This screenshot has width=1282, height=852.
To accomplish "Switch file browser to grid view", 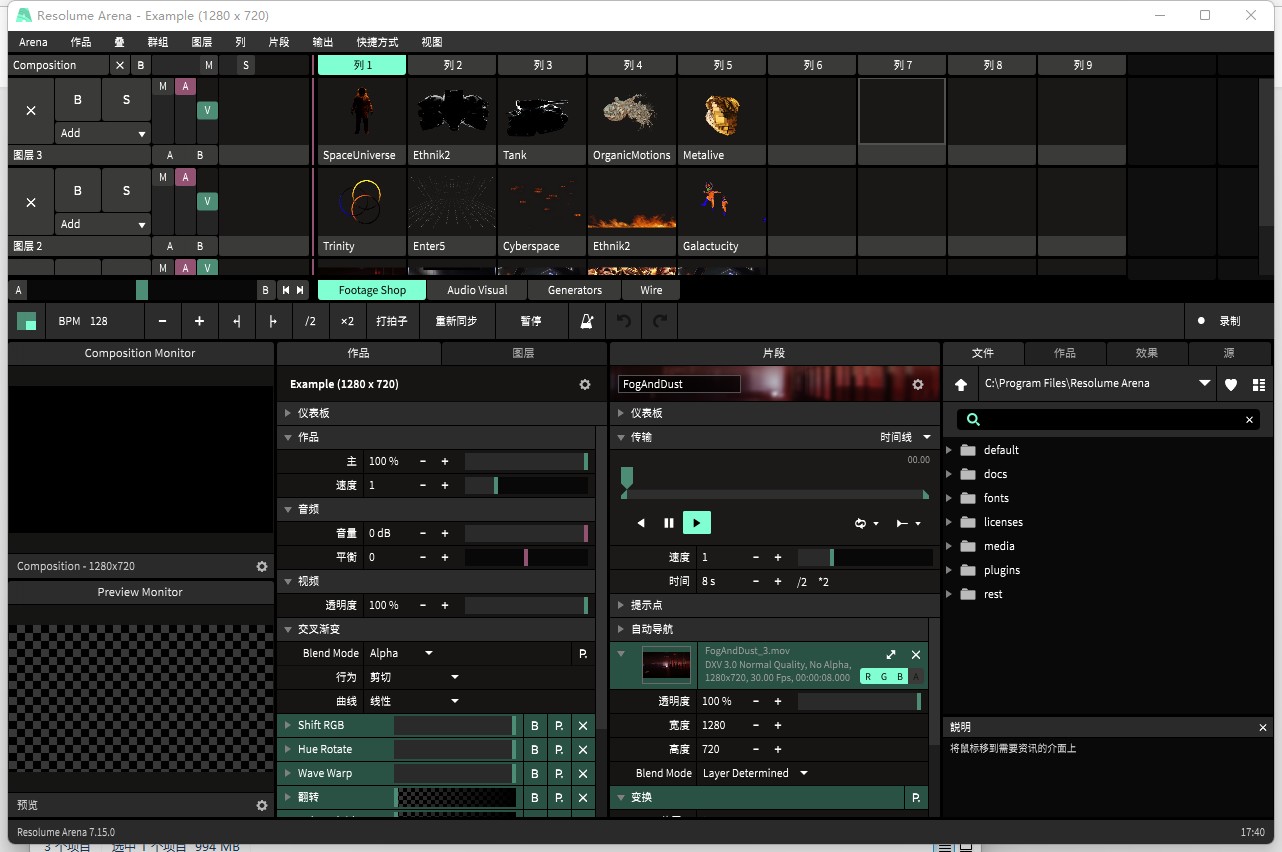I will click(x=1259, y=384).
